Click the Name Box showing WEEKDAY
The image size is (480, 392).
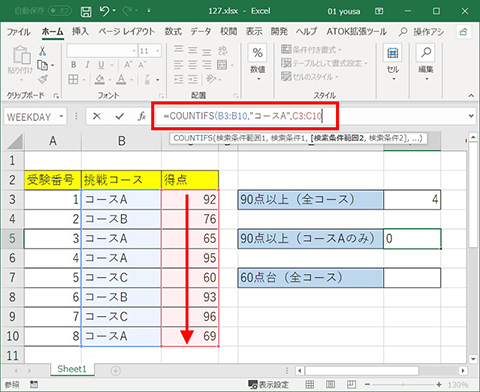(x=29, y=117)
